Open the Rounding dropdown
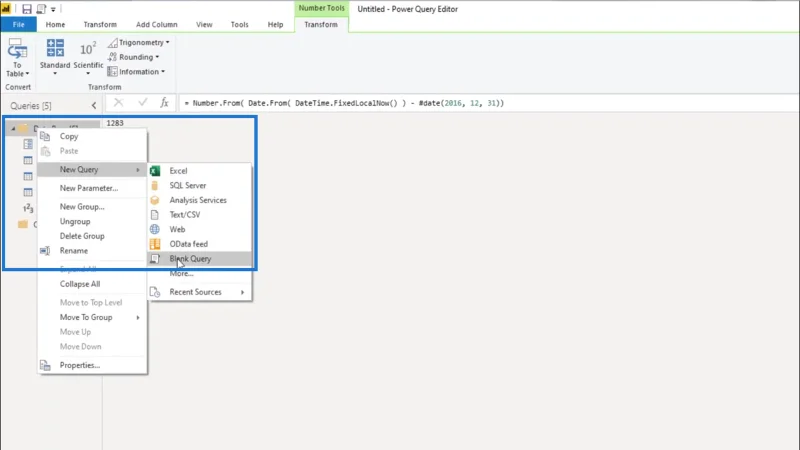 click(x=134, y=57)
